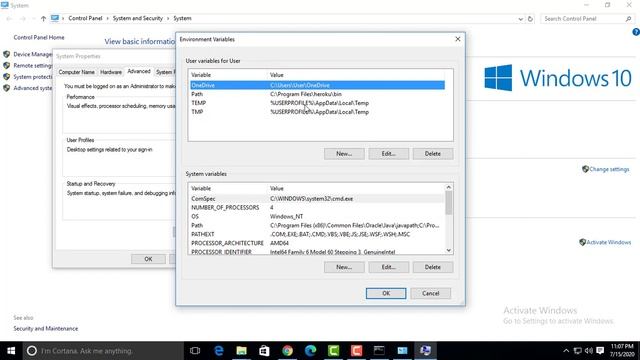The width and height of the screenshot is (640, 360).
Task: Click the Cortana circle icon
Action: click(32, 351)
